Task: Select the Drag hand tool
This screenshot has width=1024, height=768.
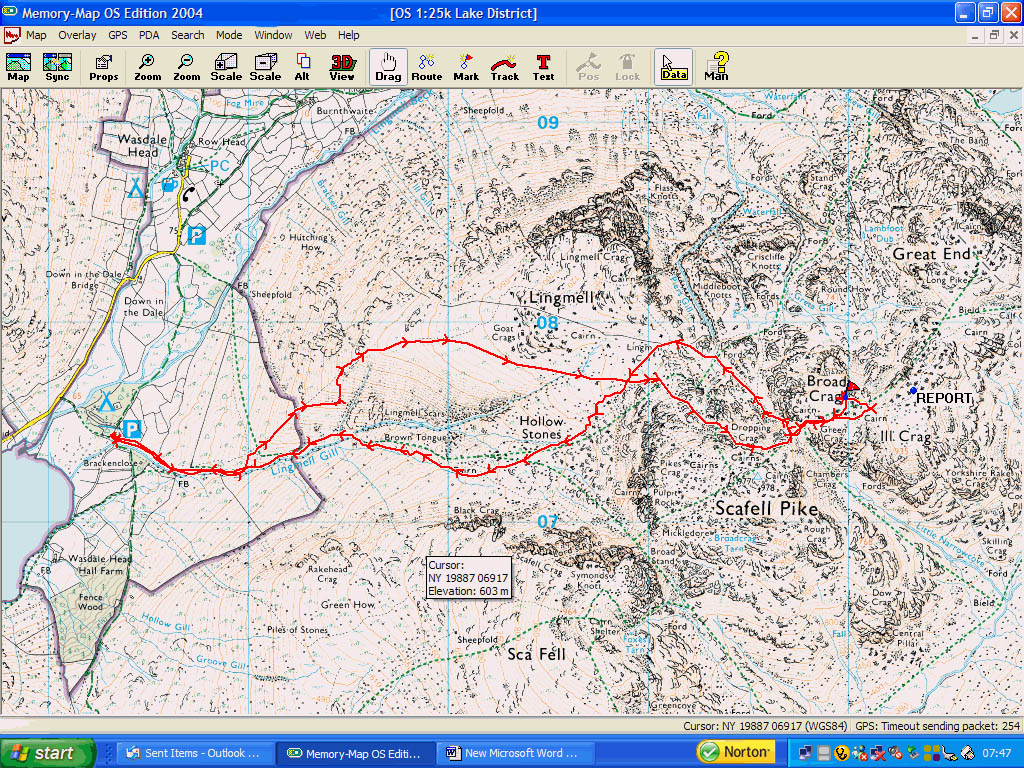Action: click(x=388, y=67)
